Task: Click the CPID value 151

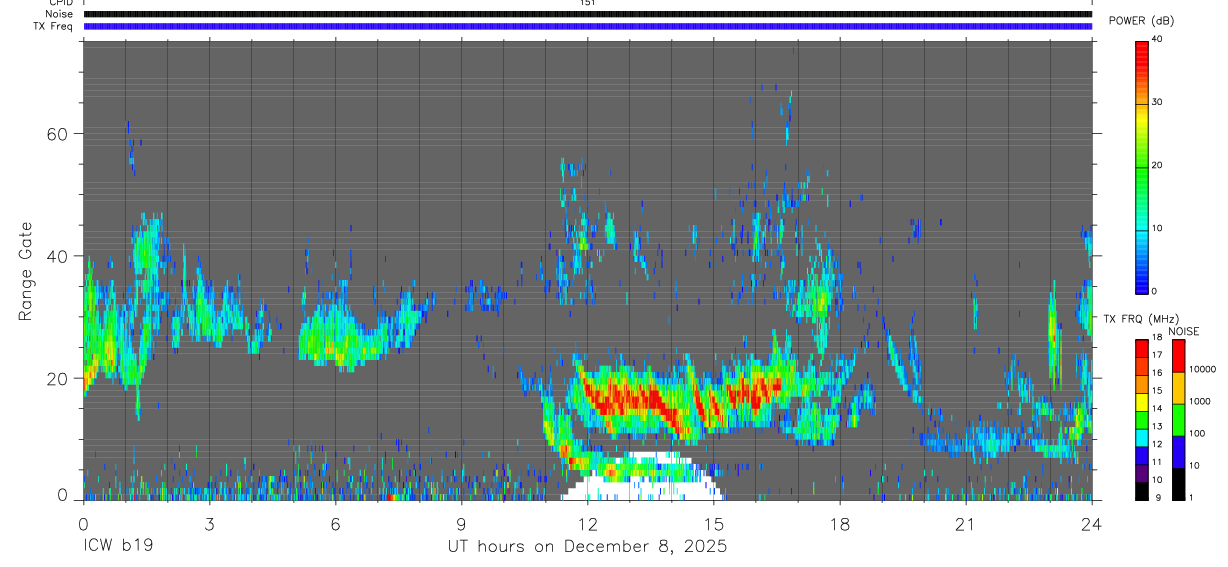Action: click(587, 4)
